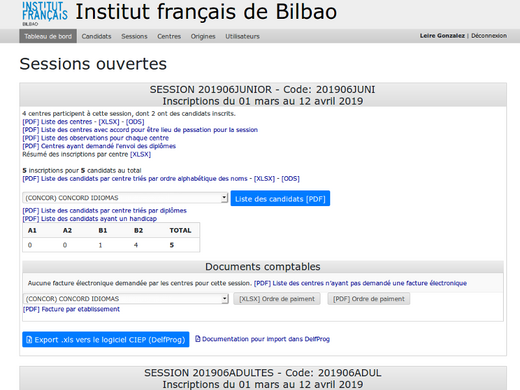This screenshot has width=520, height=390.
Task: Open the Liste des observations pour chaque centre PDF
Action: tap(96, 138)
